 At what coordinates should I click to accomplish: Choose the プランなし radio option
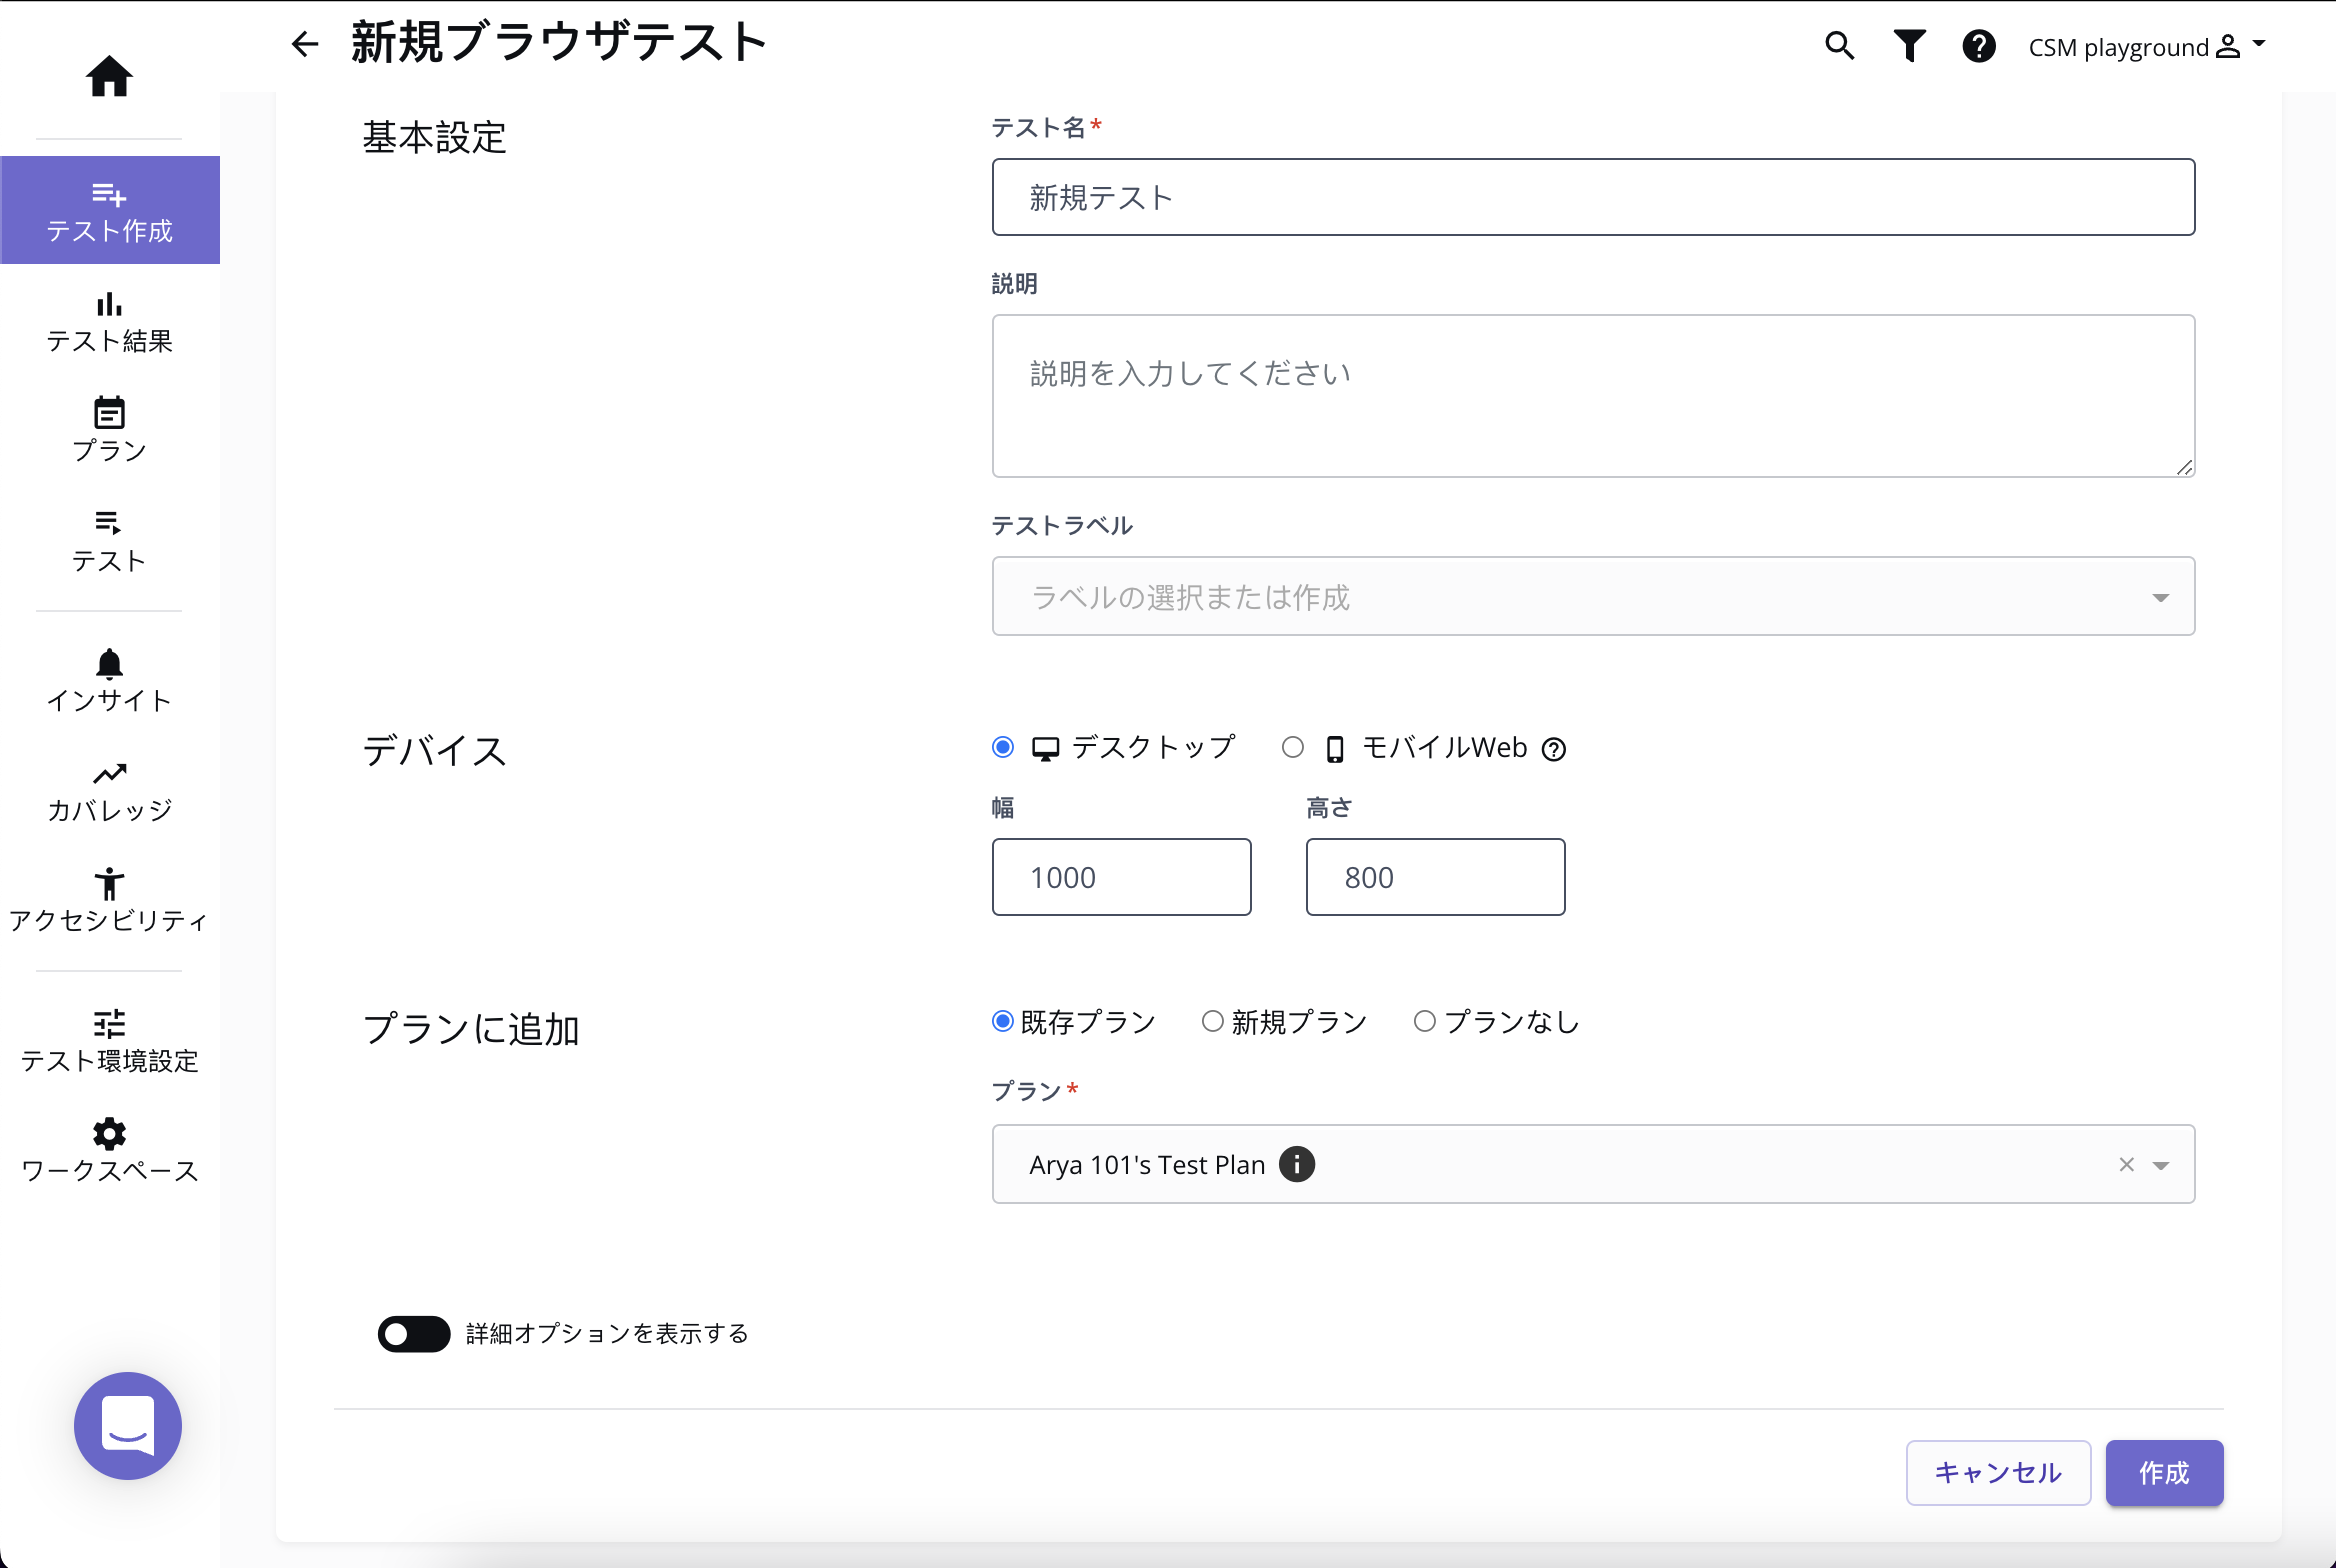(x=1425, y=1021)
